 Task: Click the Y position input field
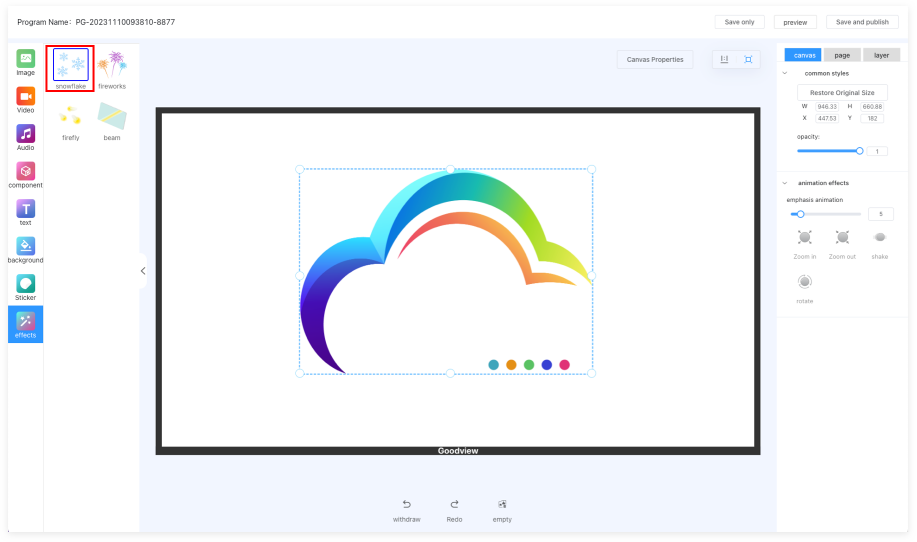pos(872,118)
